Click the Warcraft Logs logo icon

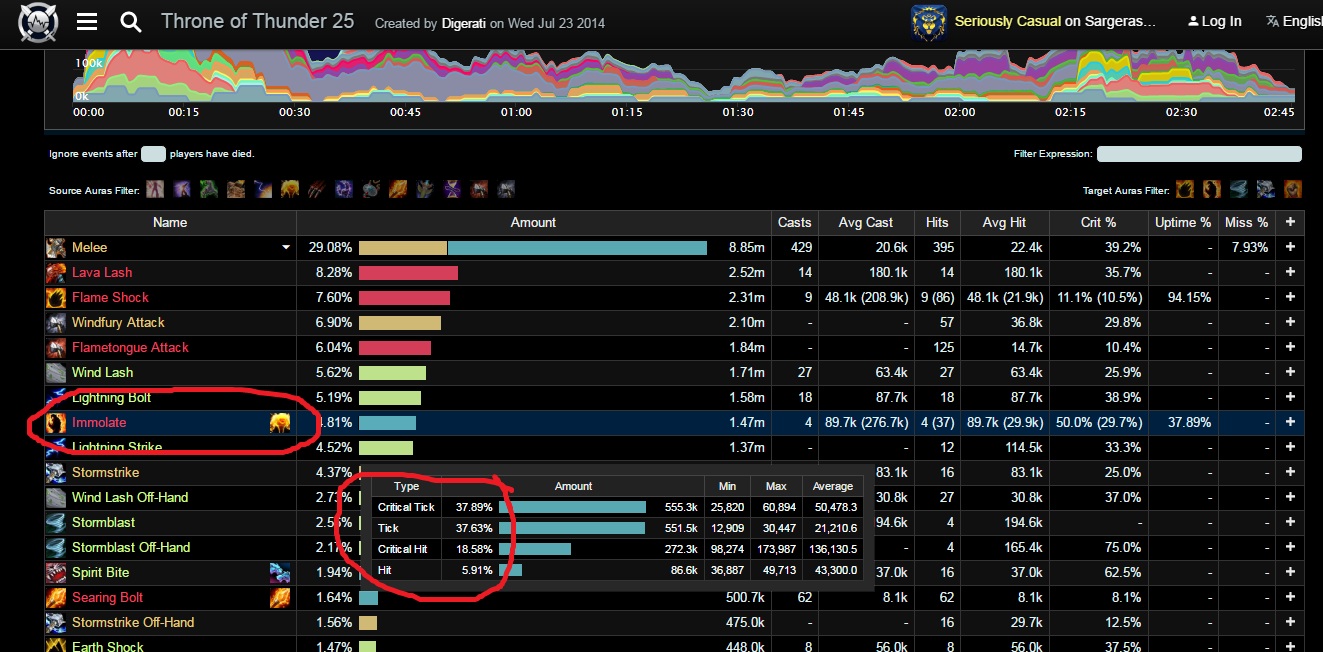(38, 21)
